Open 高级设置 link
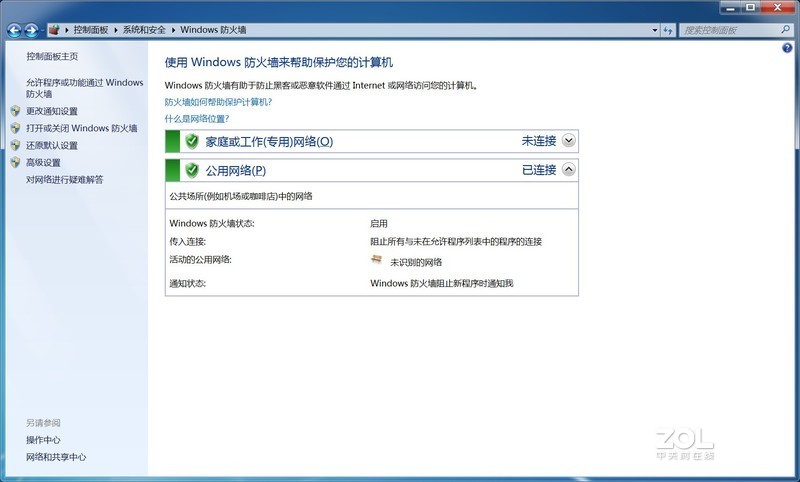The image size is (800, 482). (43, 163)
